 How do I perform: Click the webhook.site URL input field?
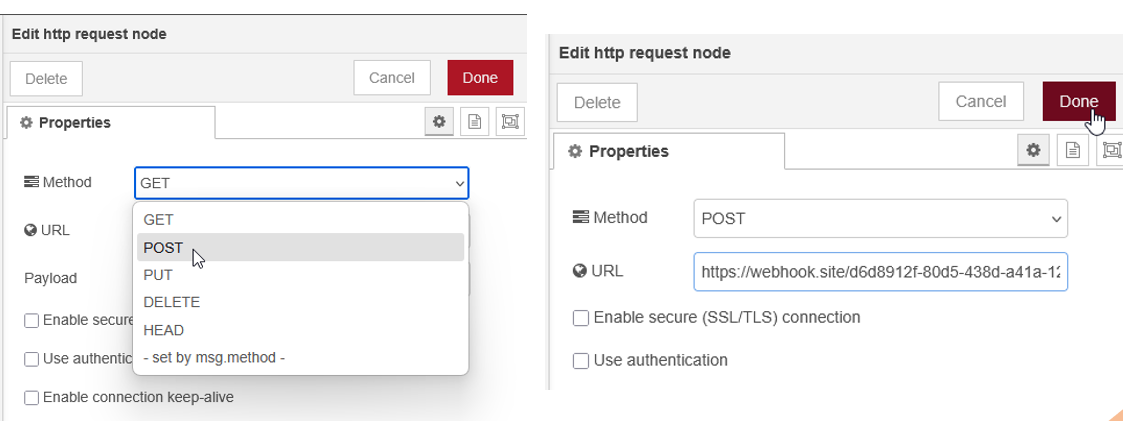(x=880, y=271)
